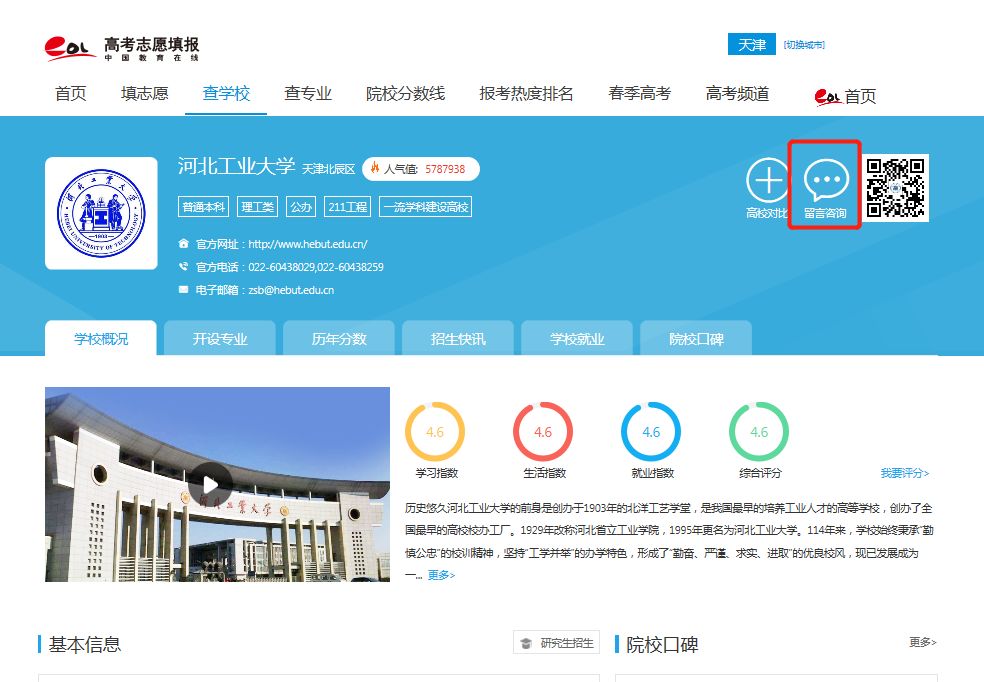Click 我要评分 link
The width and height of the screenshot is (984, 682).
(x=904, y=473)
